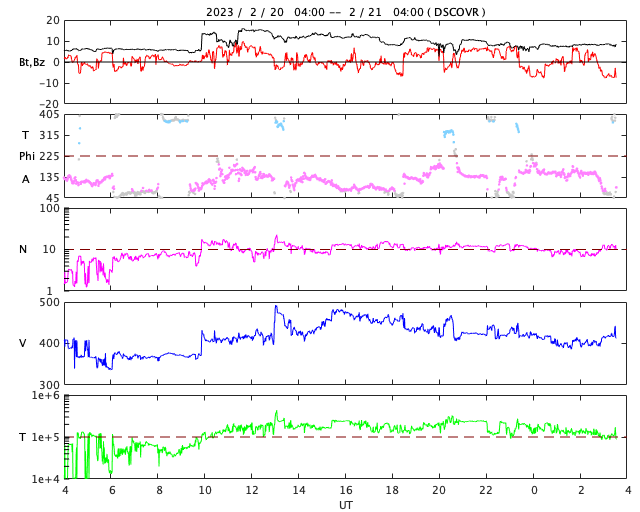Click the '45' Phi tick label
Screen dimensions: 640x512
[x=53, y=198]
